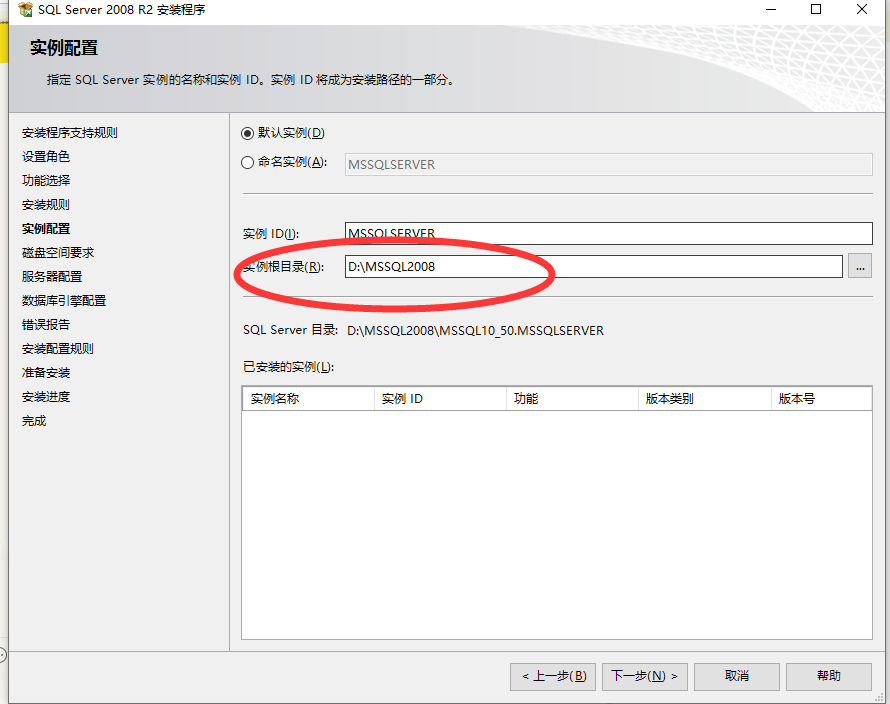Select 磁盘空间要求 step in sidebar
Image resolution: width=890 pixels, height=704 pixels.
(58, 253)
